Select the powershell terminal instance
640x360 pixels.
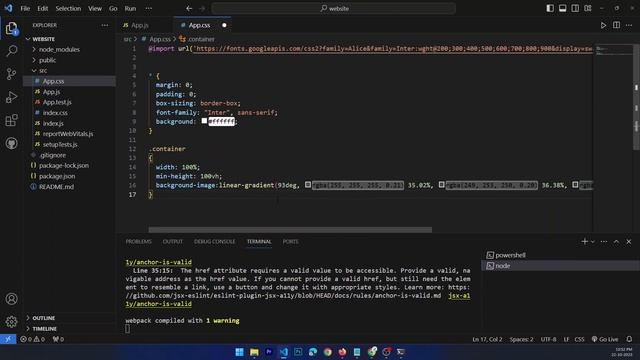560,255
